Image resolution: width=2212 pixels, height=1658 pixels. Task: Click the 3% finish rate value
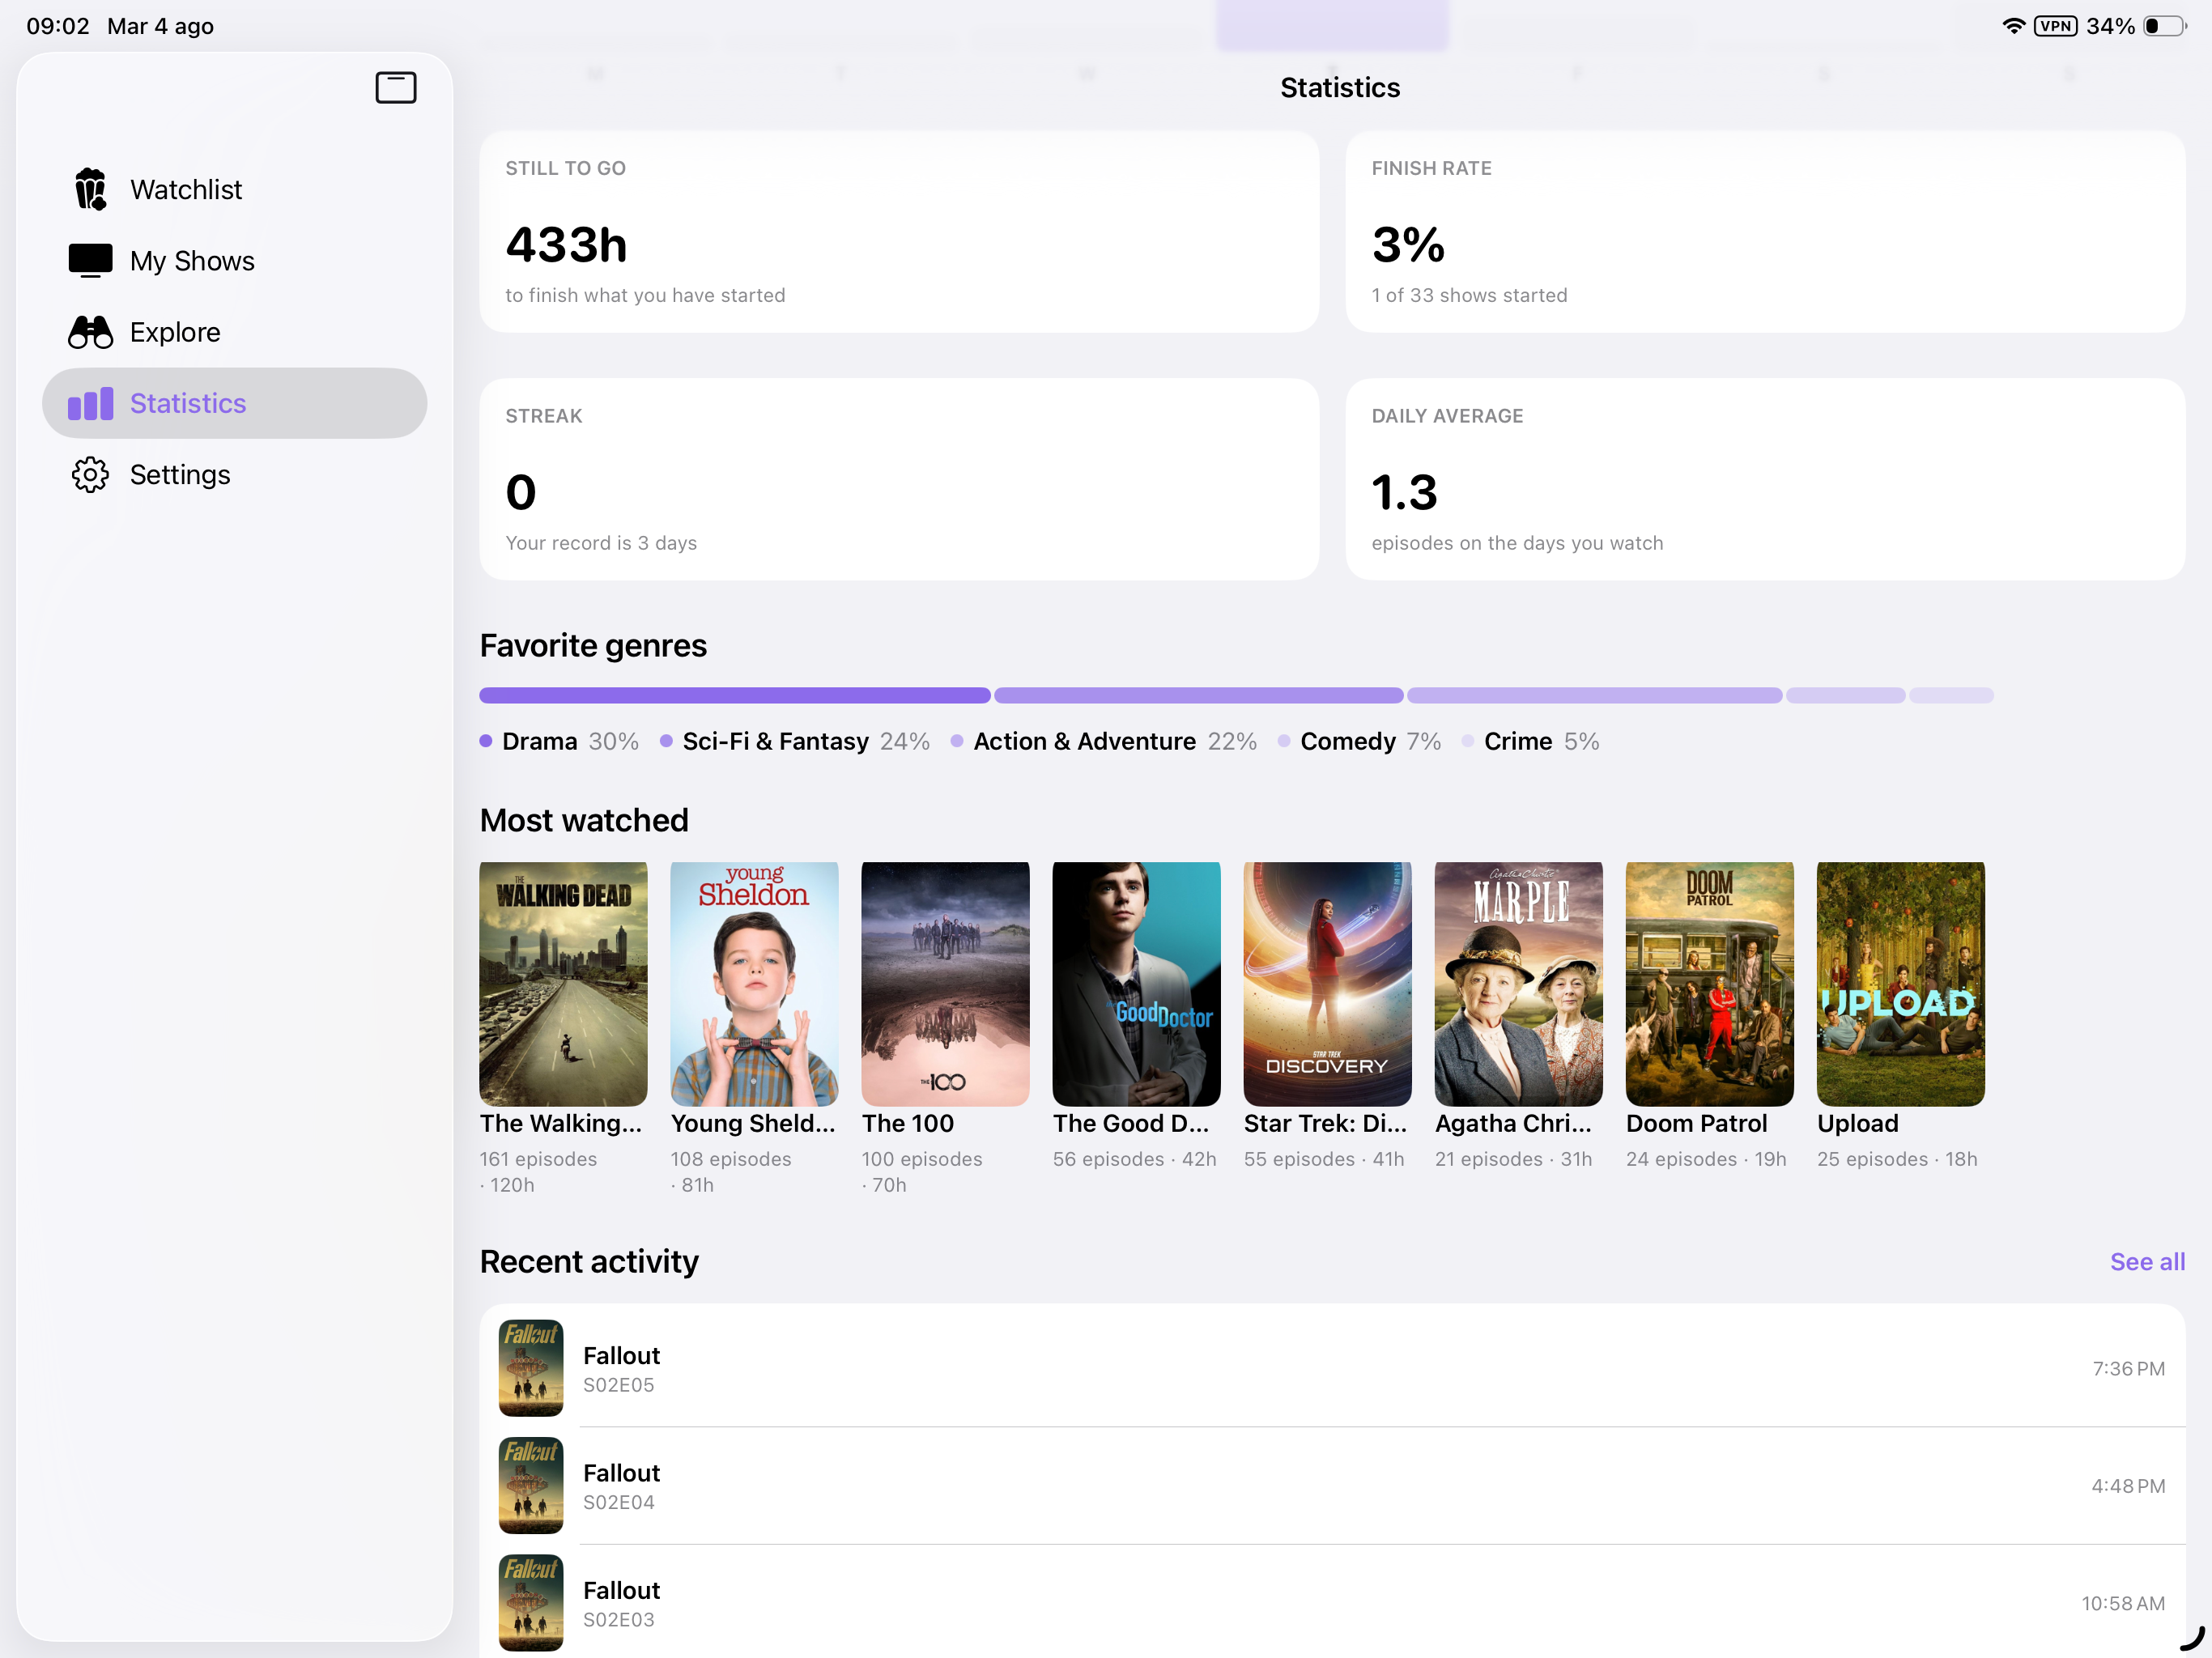click(x=1408, y=245)
